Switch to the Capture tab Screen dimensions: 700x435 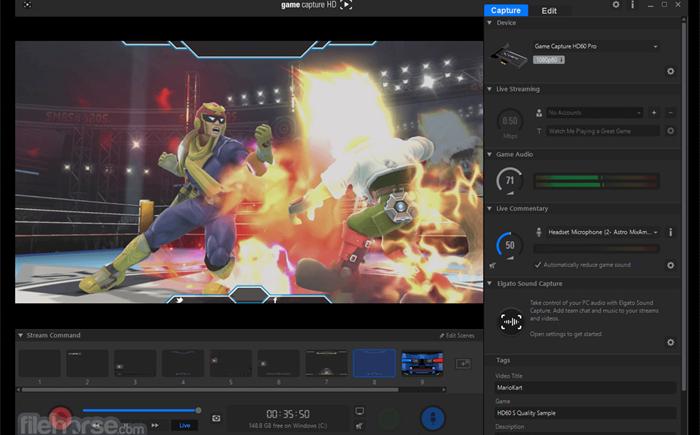click(x=506, y=10)
